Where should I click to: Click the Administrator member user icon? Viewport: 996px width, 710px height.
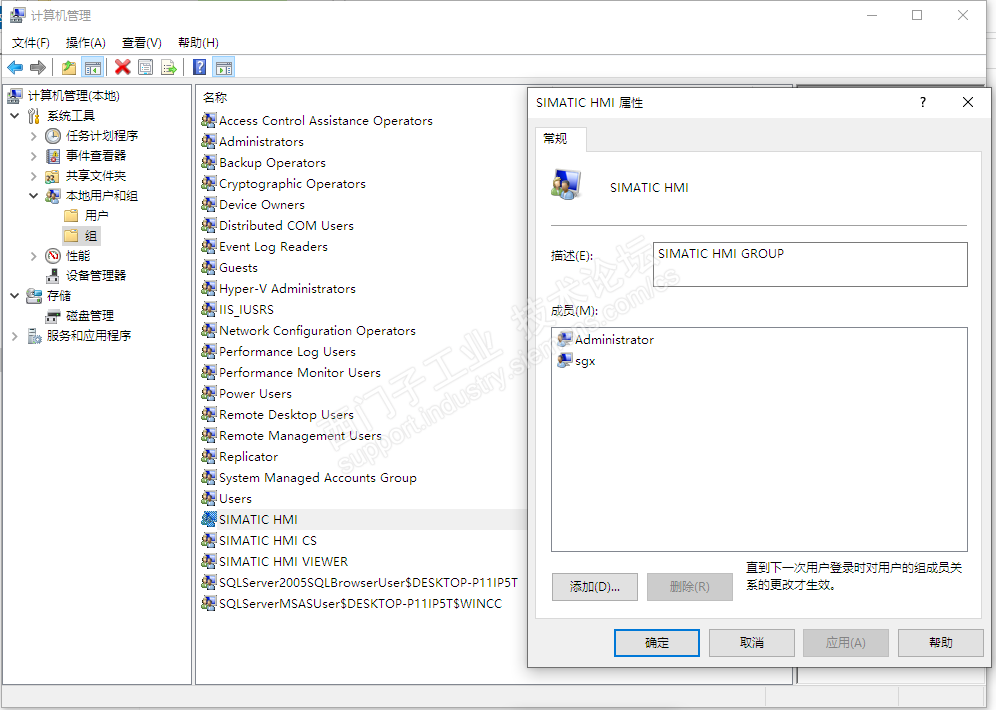coord(565,339)
